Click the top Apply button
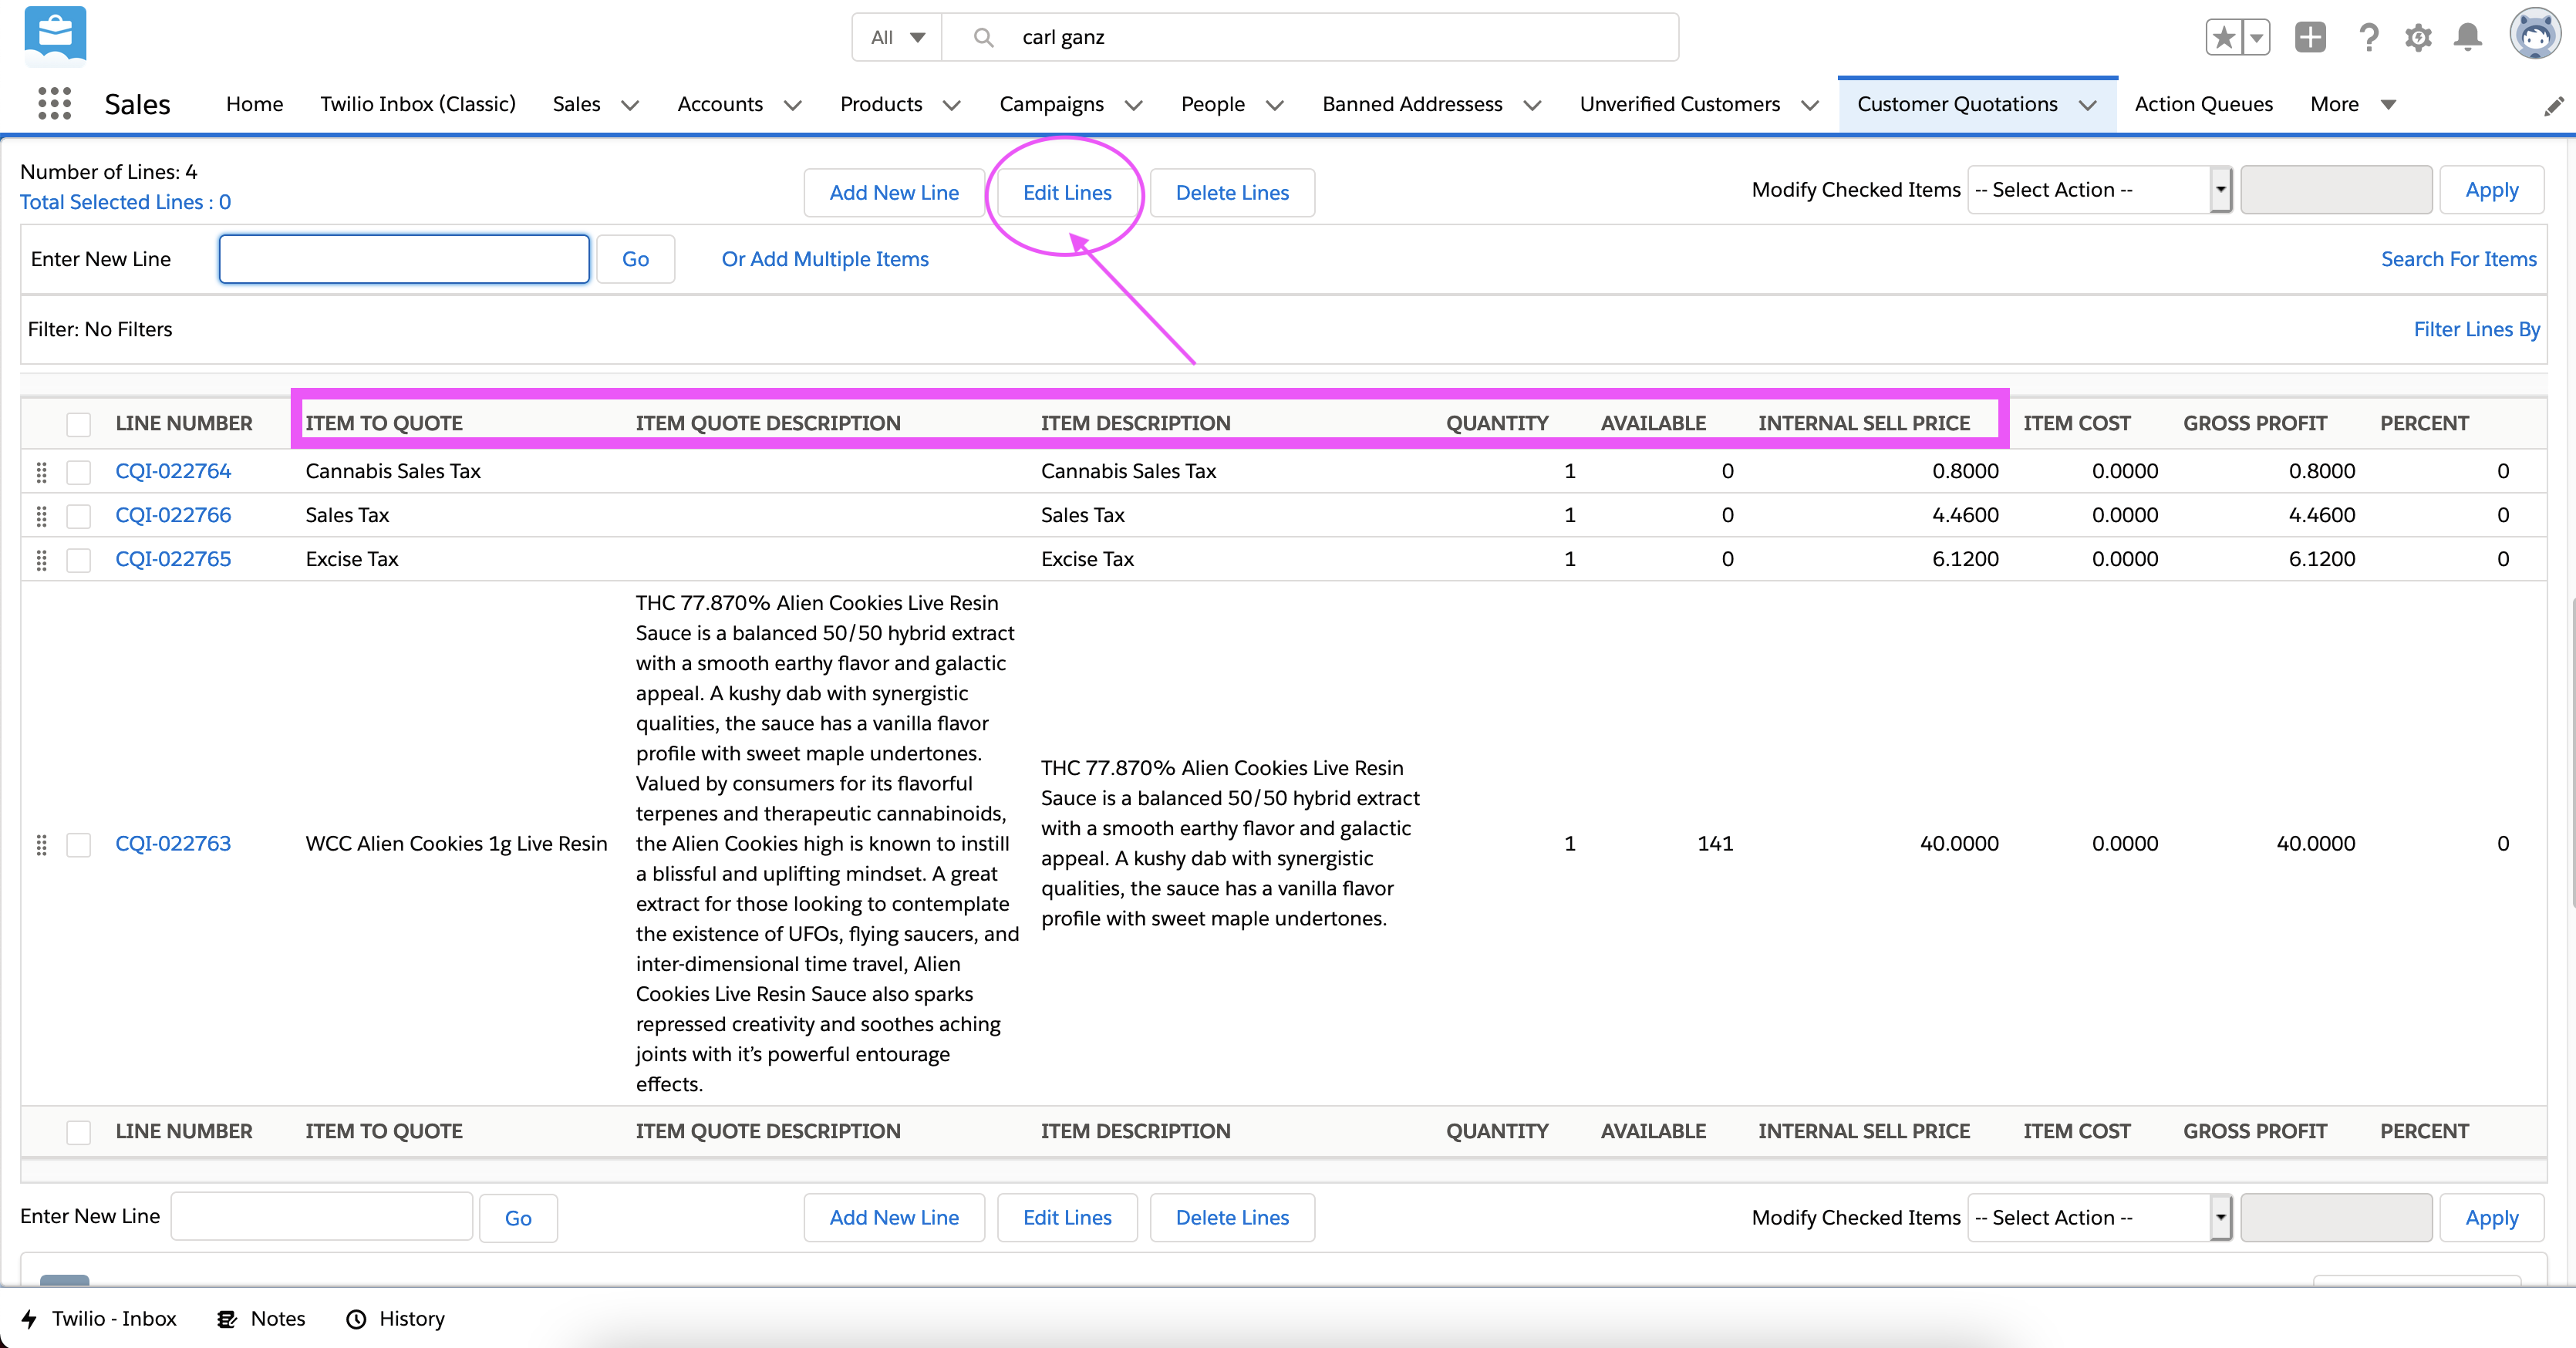Screen dimensions: 2576x1348 point(2491,190)
